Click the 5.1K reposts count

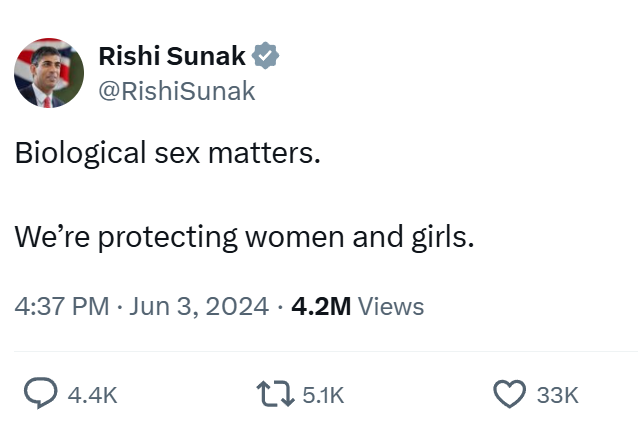323,395
